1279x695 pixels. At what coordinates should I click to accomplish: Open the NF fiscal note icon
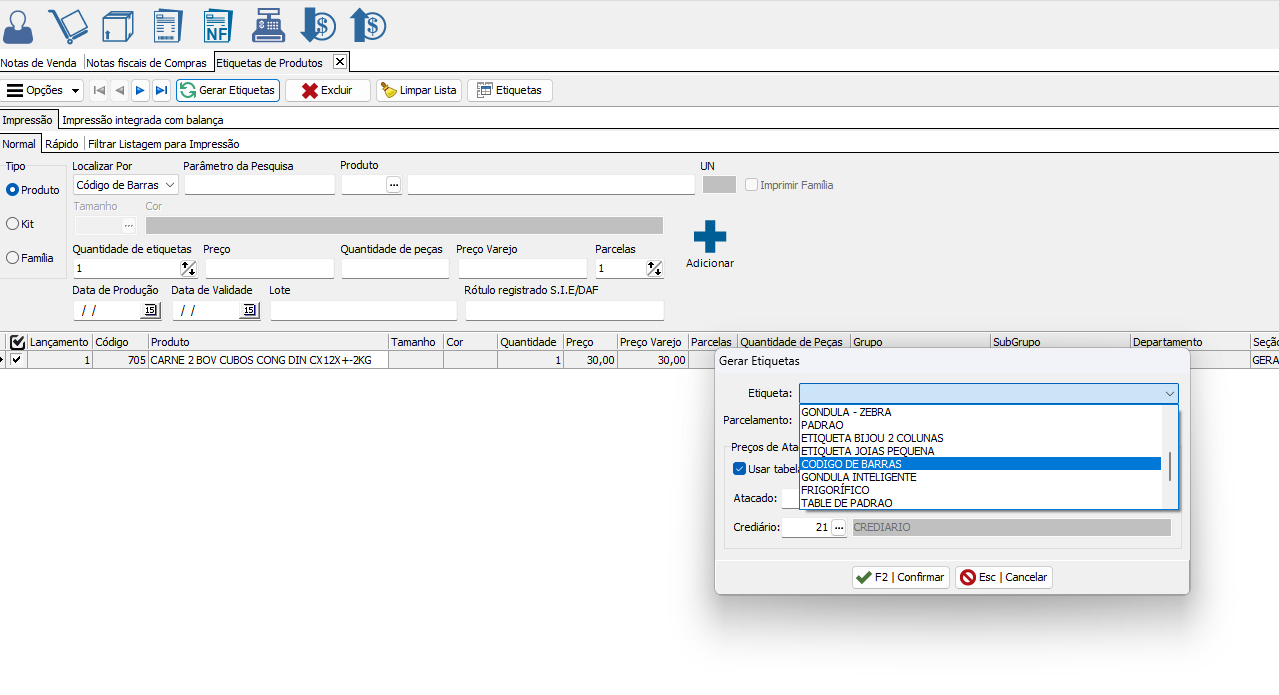[x=217, y=25]
